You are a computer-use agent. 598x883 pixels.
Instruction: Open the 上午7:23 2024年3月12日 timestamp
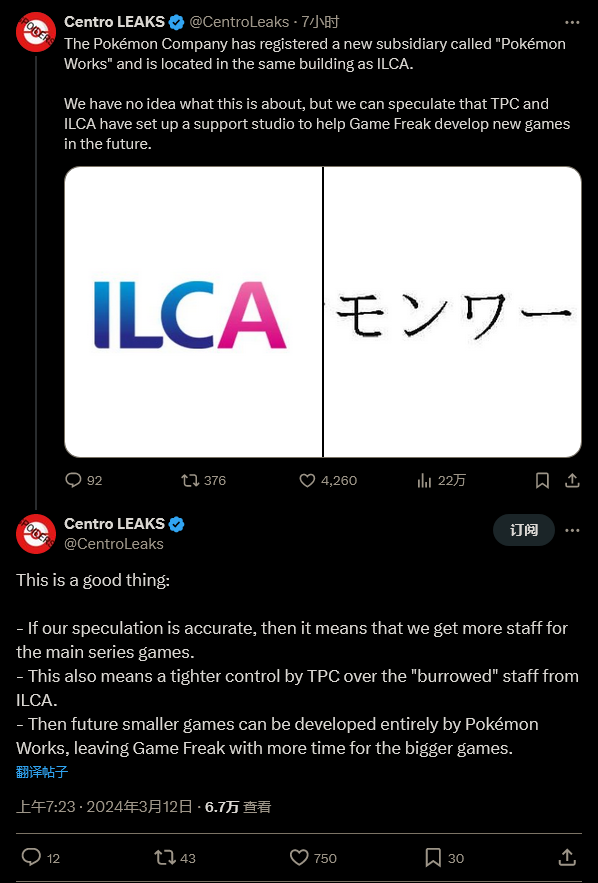point(104,807)
